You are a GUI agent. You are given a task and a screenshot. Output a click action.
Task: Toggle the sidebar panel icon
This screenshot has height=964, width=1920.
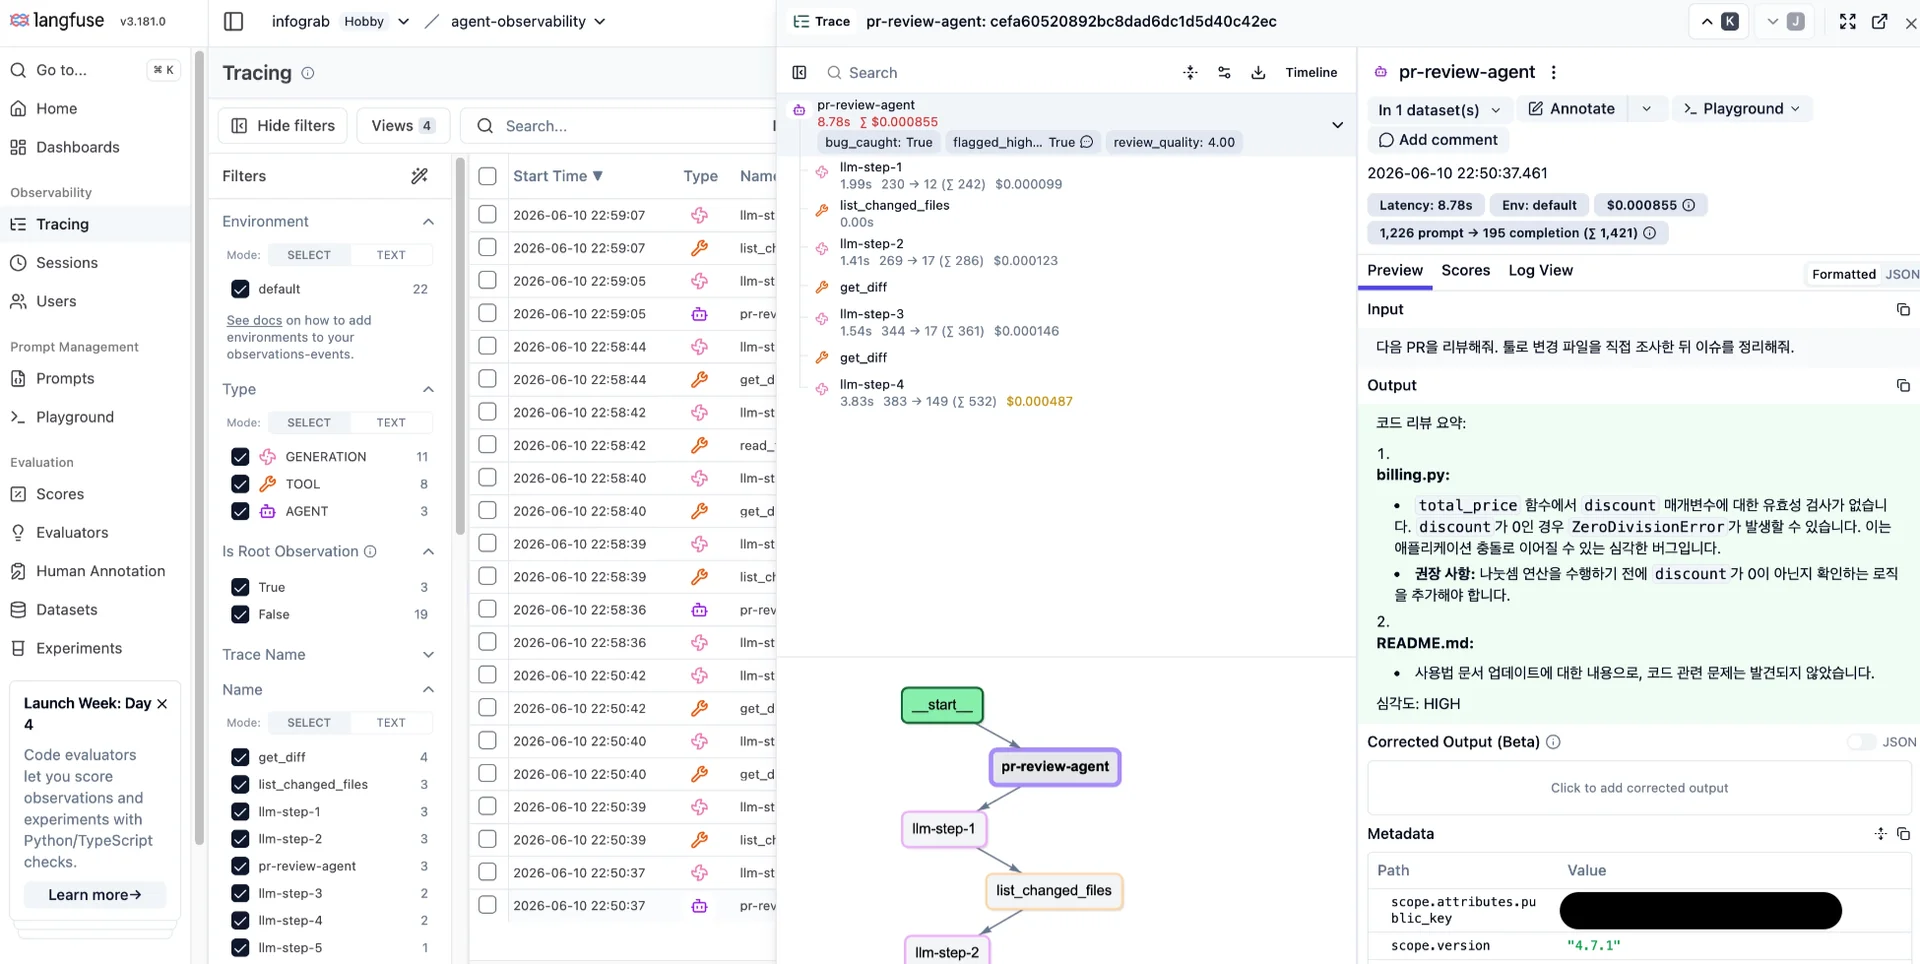pyautogui.click(x=233, y=21)
